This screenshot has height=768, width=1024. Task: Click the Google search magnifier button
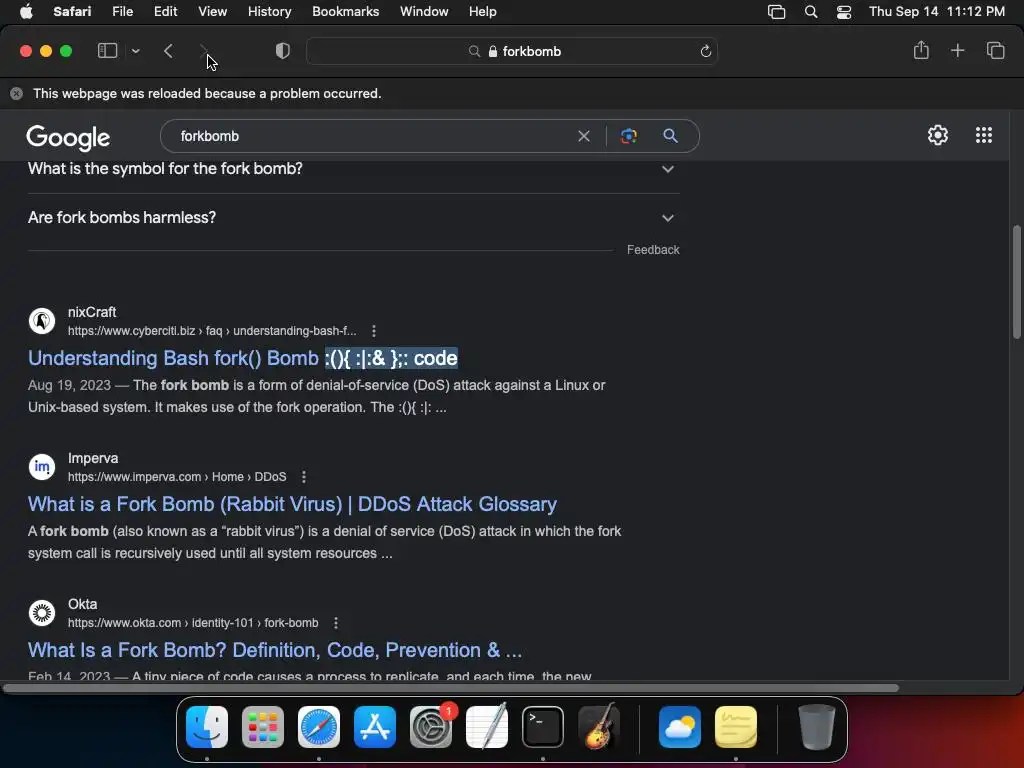pos(670,136)
